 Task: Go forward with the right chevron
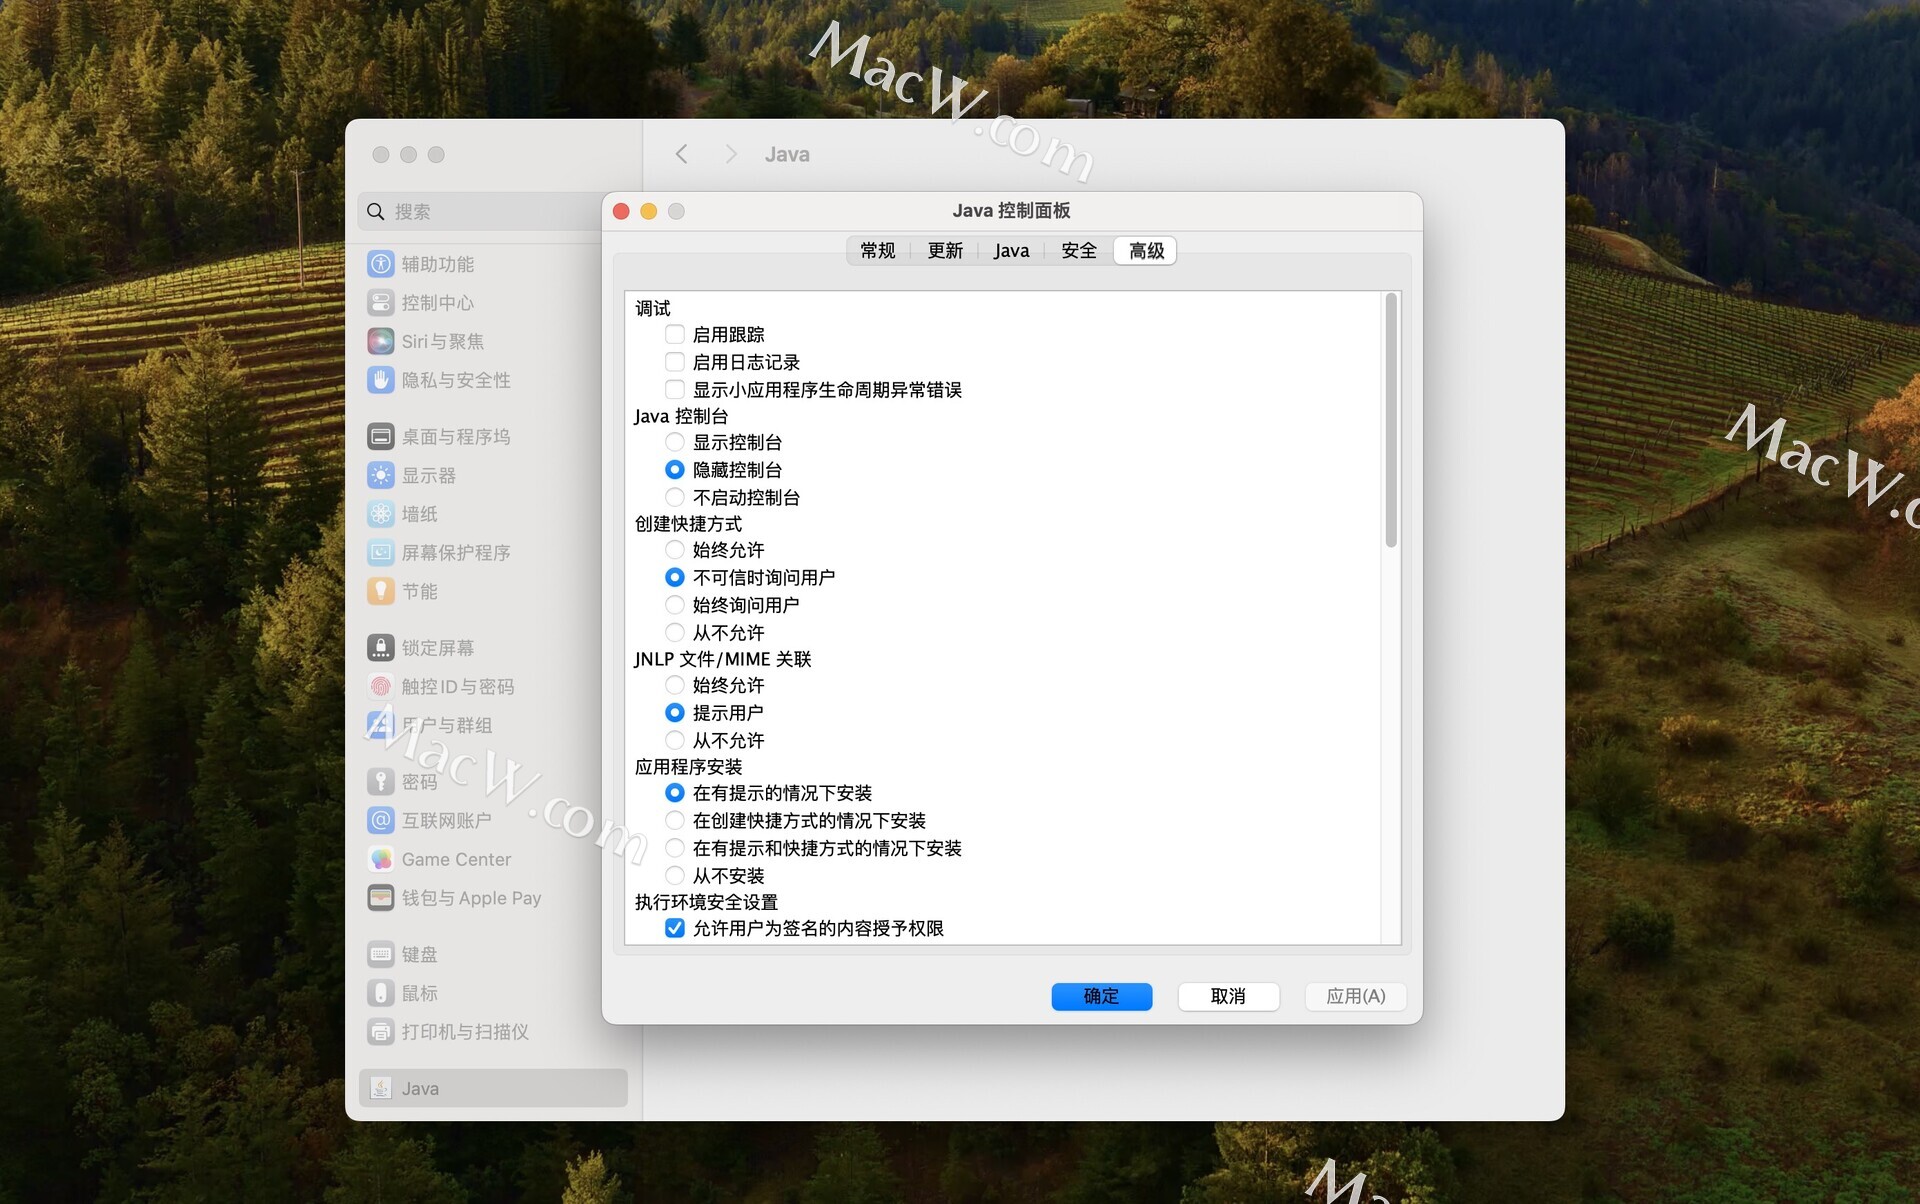click(731, 154)
